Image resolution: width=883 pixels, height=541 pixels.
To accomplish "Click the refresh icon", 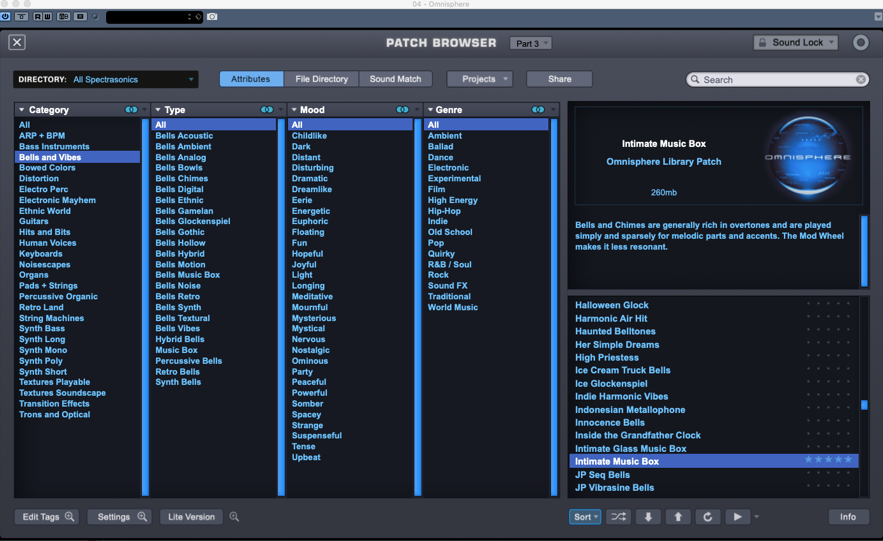I will [708, 517].
